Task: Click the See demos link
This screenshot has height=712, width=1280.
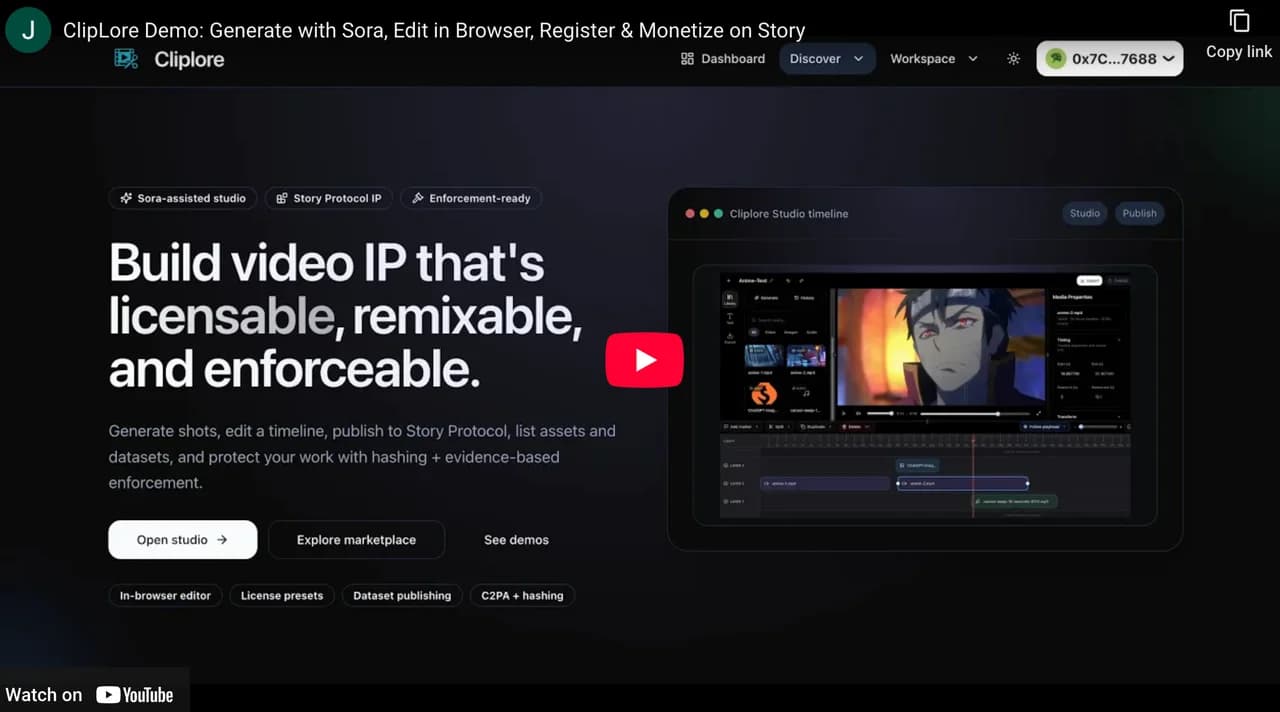Action: pos(516,540)
